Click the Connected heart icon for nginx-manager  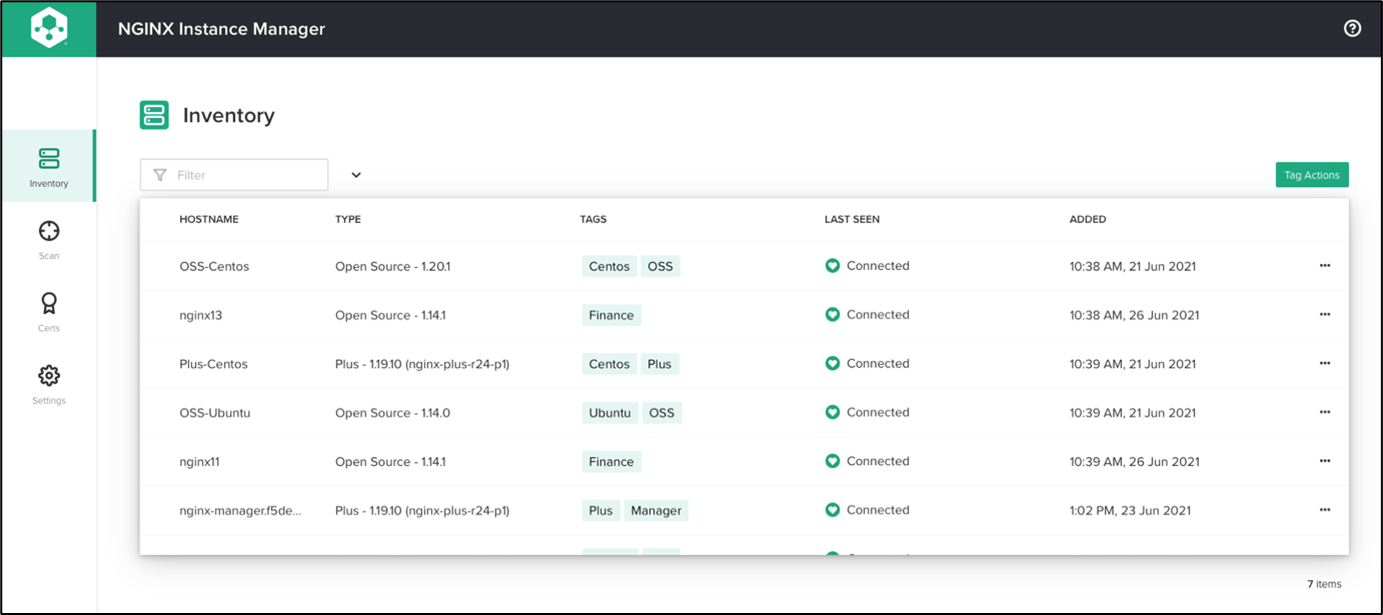(x=832, y=510)
